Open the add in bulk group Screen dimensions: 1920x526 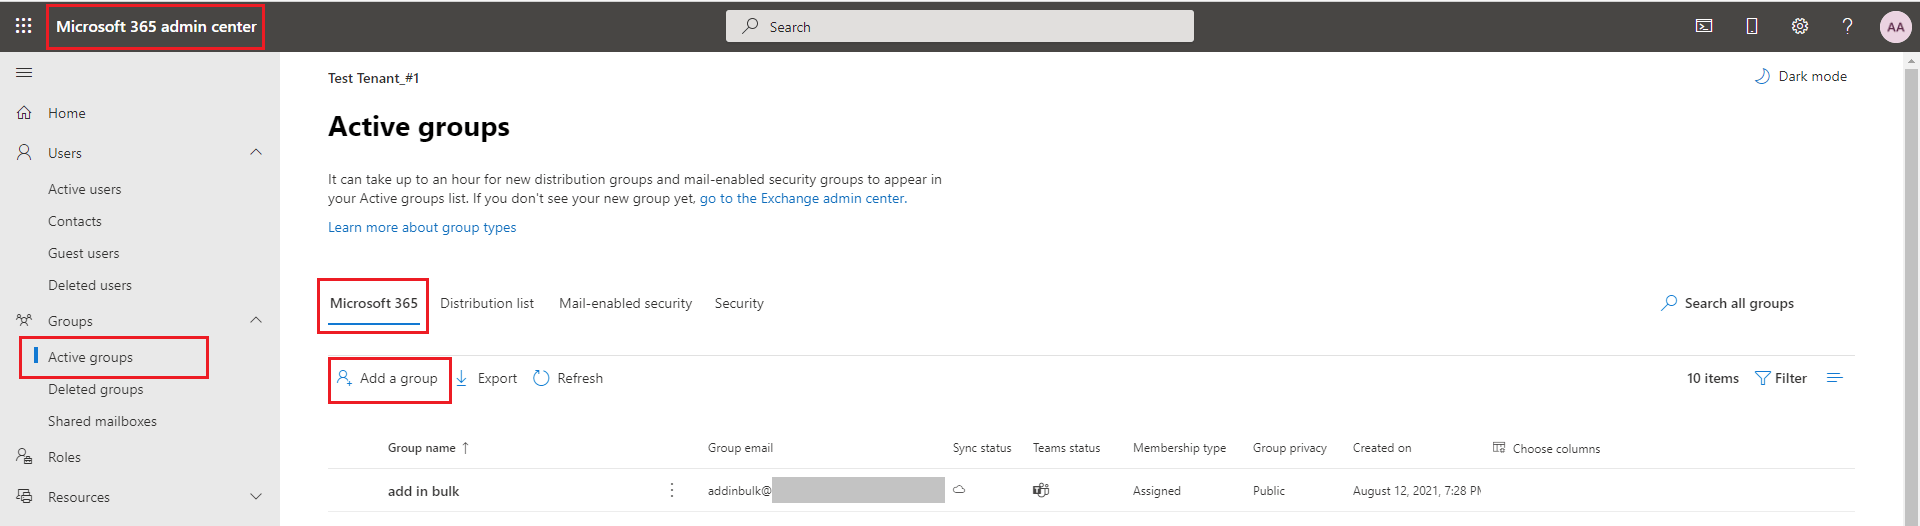pyautogui.click(x=424, y=491)
